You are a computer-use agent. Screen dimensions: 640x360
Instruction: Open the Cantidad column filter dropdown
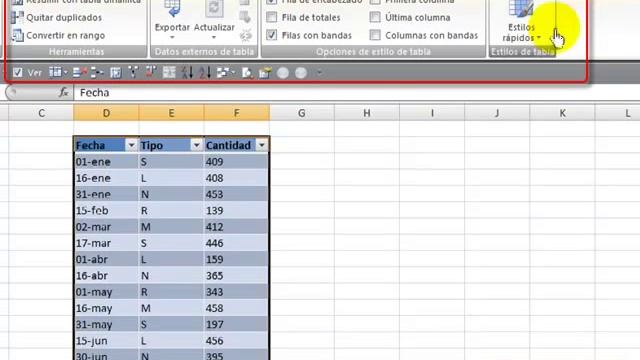[x=262, y=145]
